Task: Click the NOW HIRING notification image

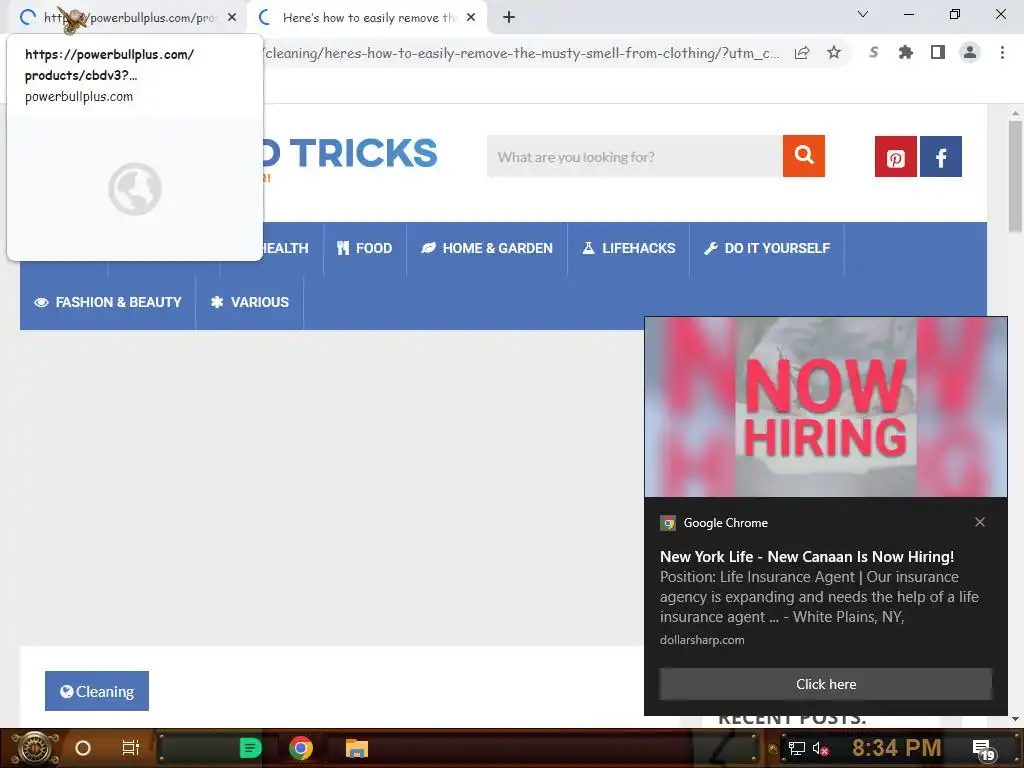Action: pyautogui.click(x=825, y=408)
